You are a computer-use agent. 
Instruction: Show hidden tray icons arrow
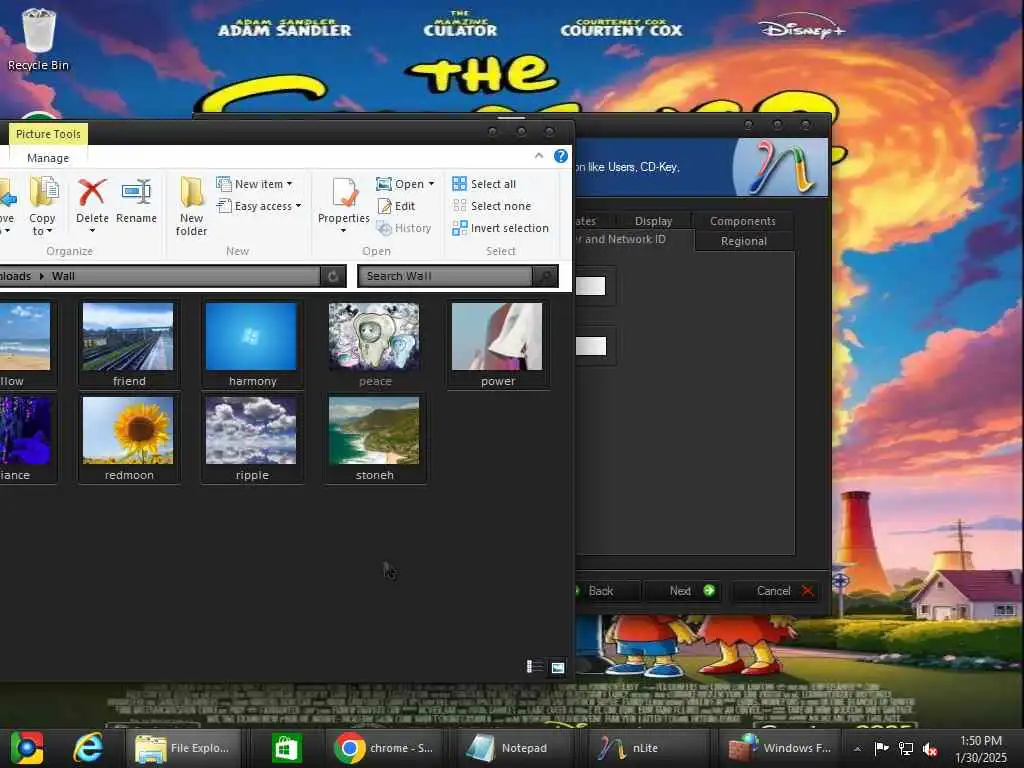857,748
